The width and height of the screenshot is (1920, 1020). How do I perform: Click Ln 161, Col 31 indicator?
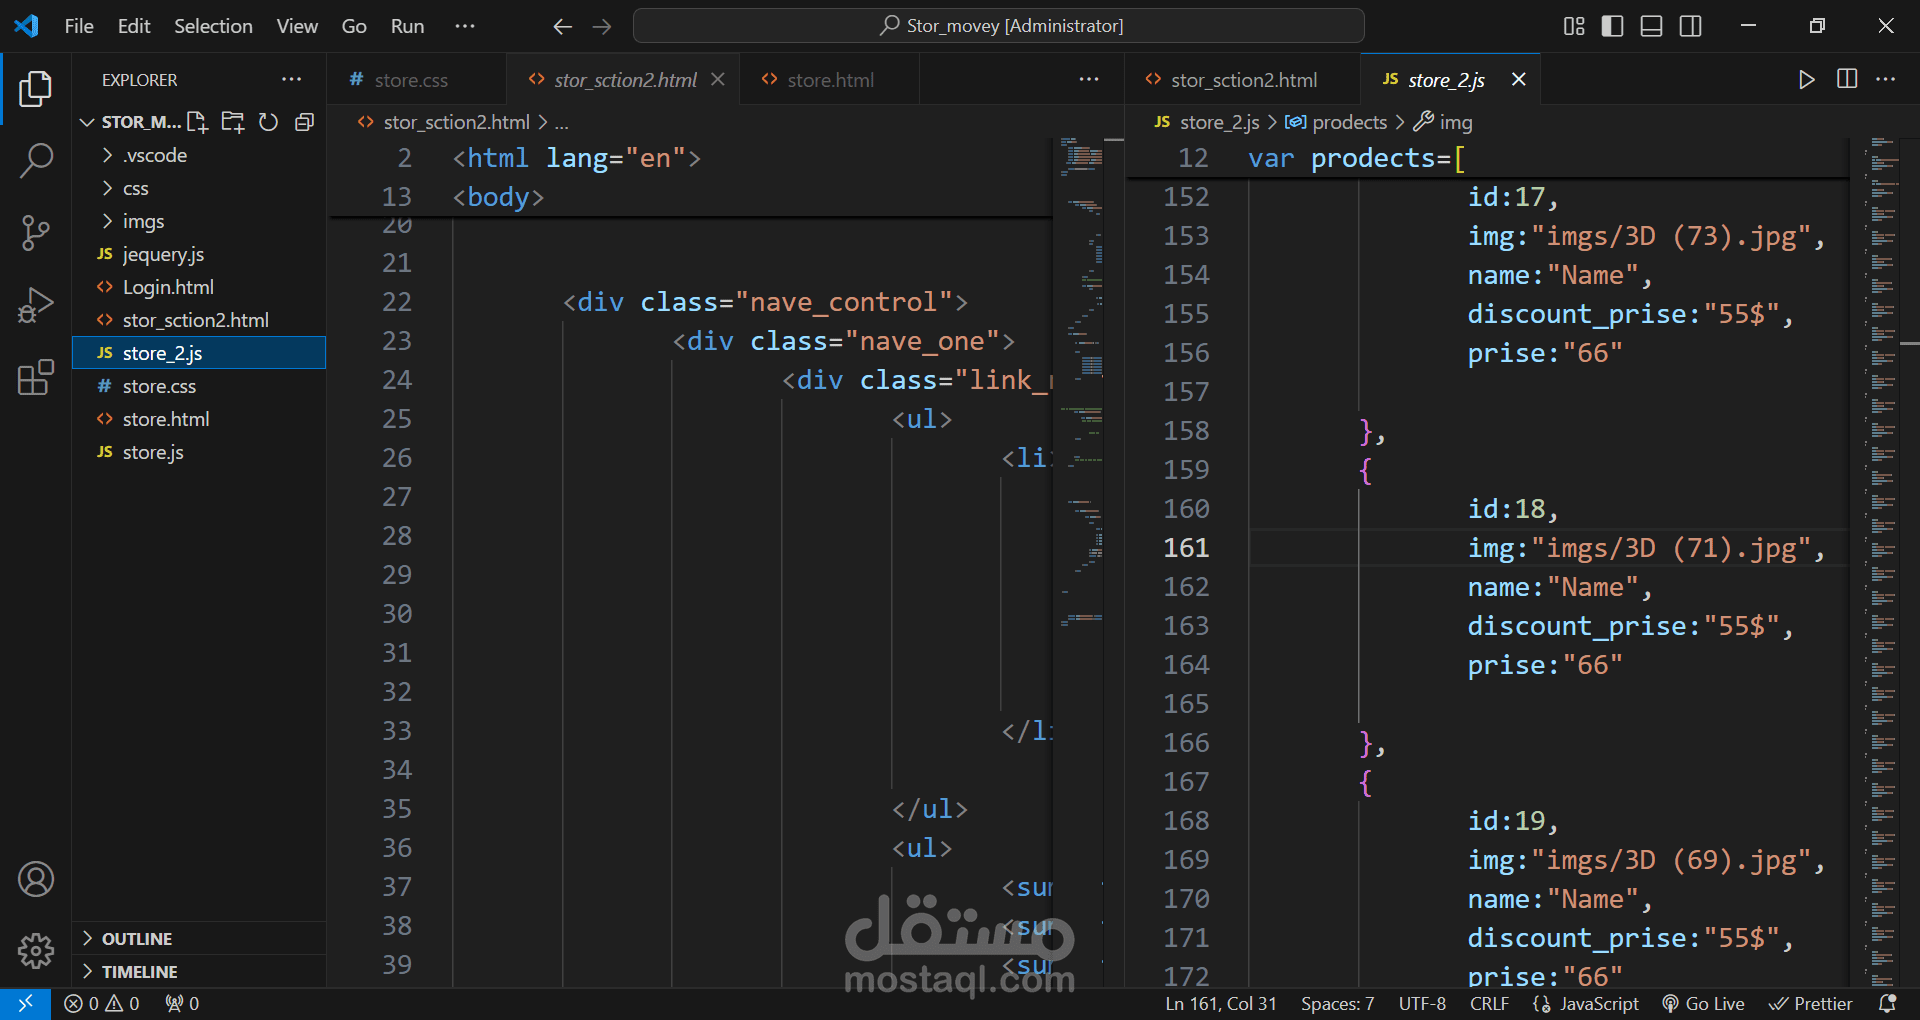1221,1003
